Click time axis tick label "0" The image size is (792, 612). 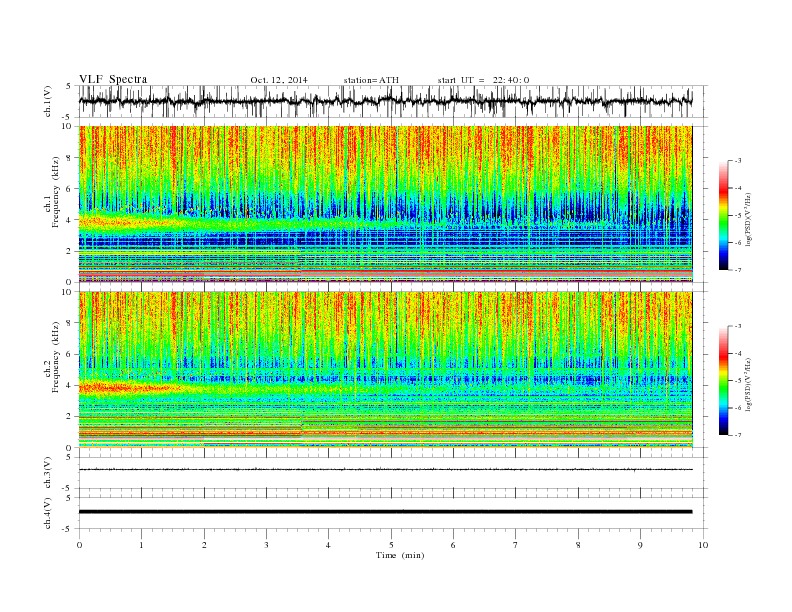click(79, 545)
